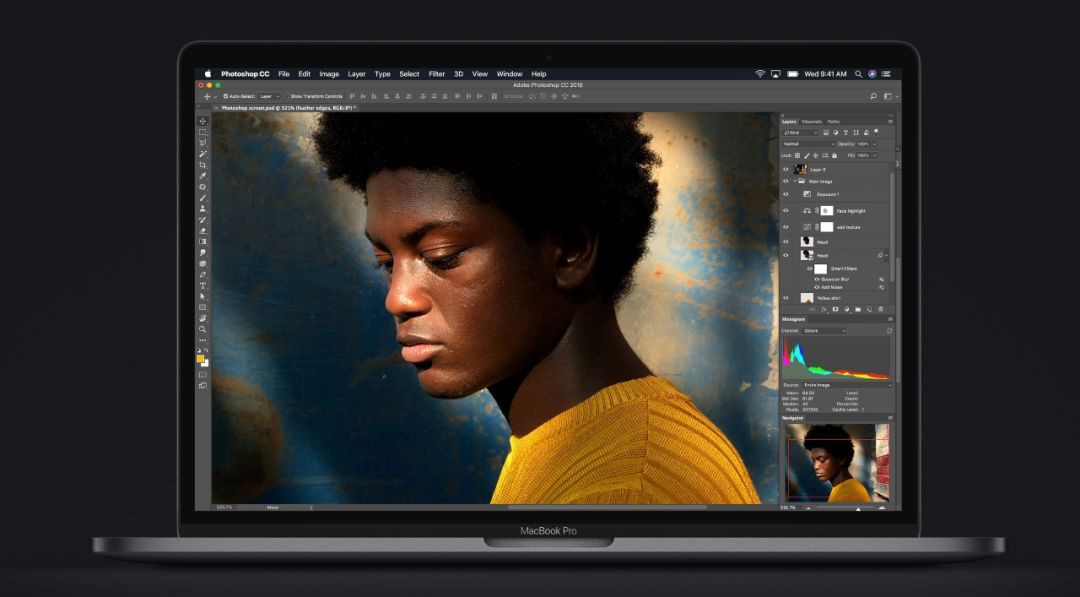
Task: Open the Normal blend mode dropdown
Action: [808, 144]
